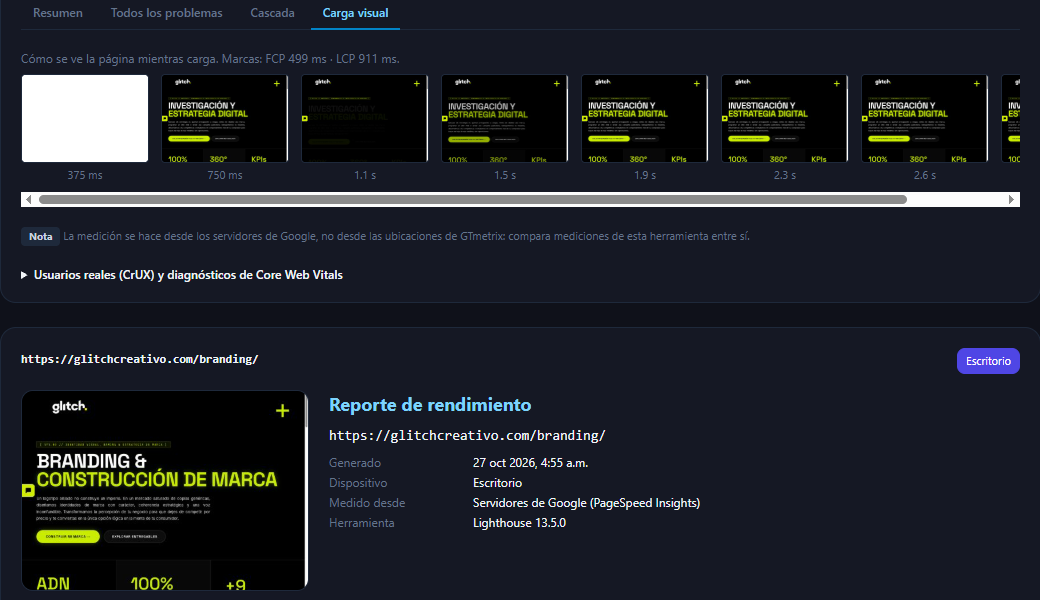Click the filmstrip horizontal scrollbar thumb
The height and width of the screenshot is (600, 1040).
(x=473, y=200)
